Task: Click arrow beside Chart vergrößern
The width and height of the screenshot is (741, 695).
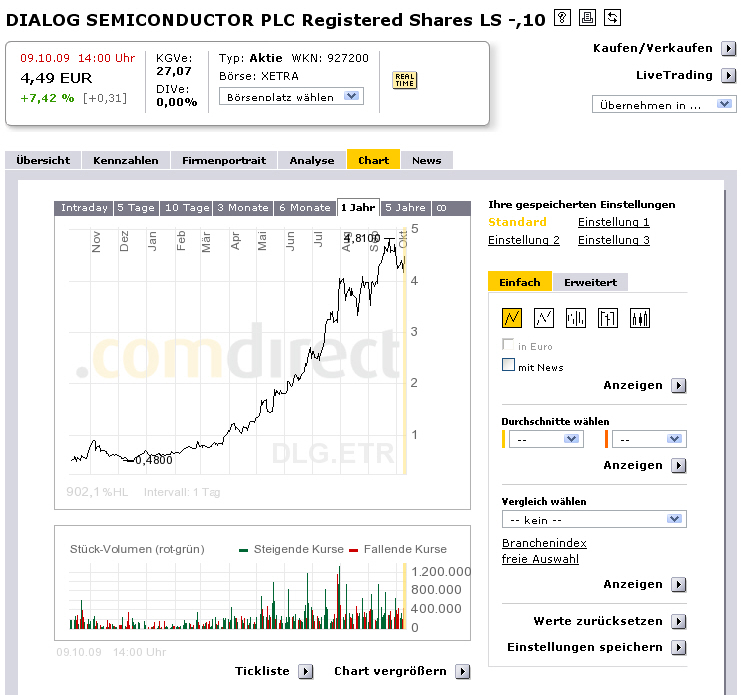Action: coord(463,671)
